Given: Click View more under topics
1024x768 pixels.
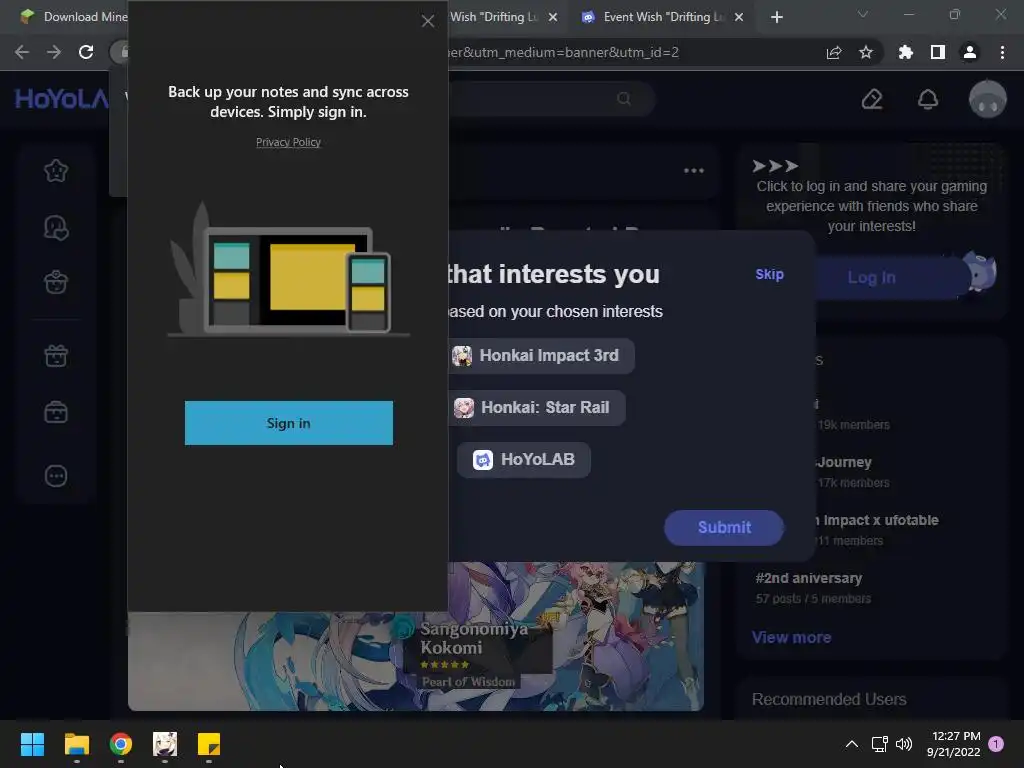Looking at the screenshot, I should pyautogui.click(x=792, y=637).
